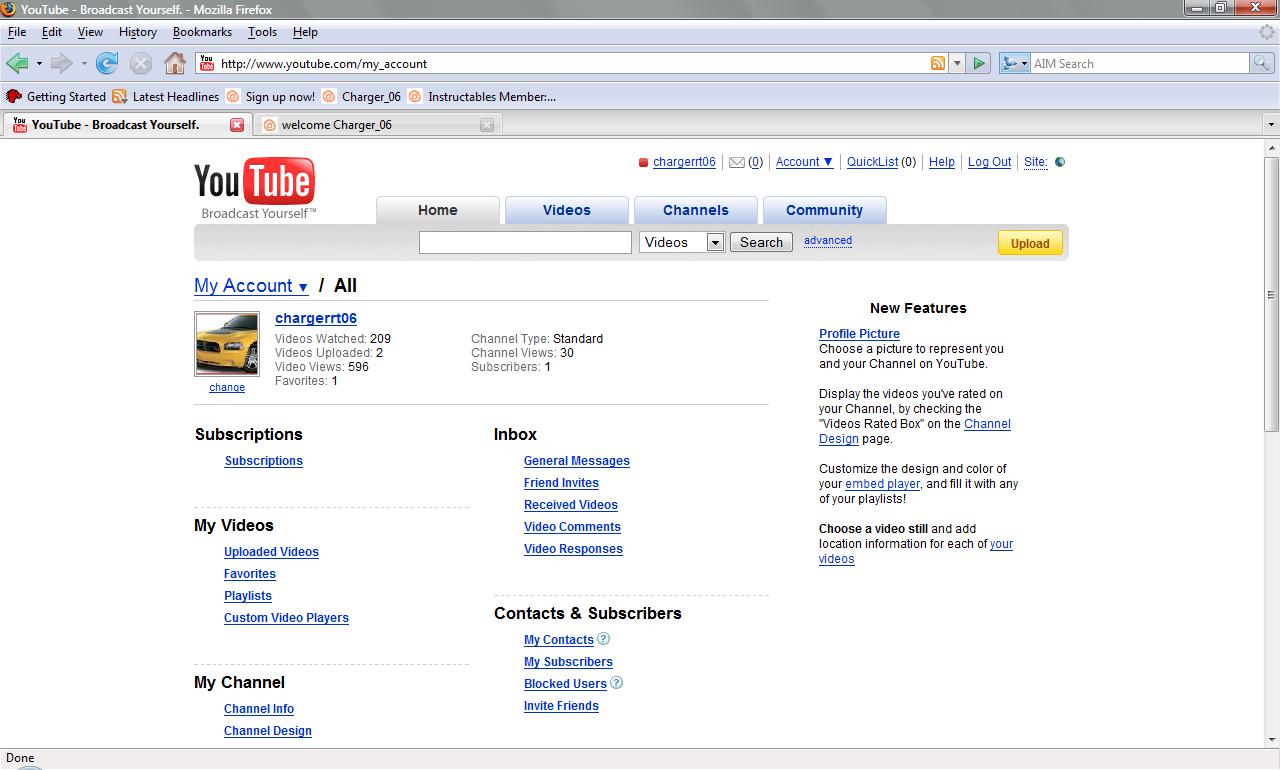Click the grayed Forward arrow button
Screen dimensions: 1280x770
[x=62, y=63]
